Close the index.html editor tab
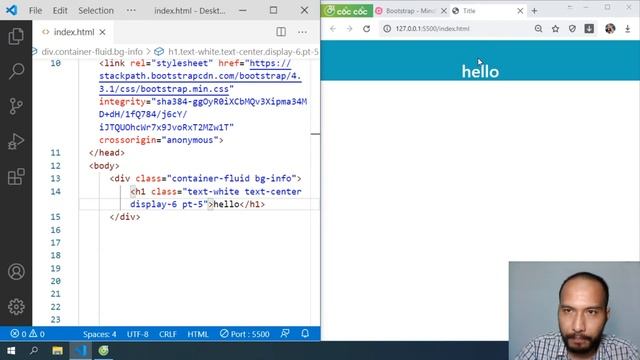 point(102,32)
